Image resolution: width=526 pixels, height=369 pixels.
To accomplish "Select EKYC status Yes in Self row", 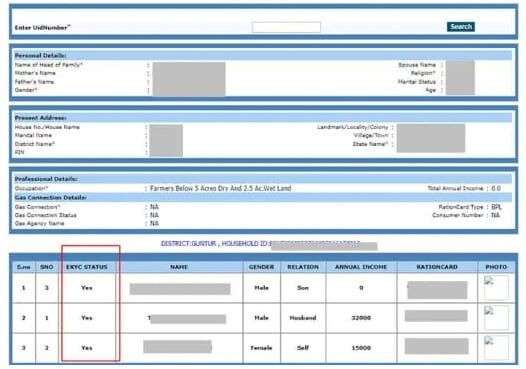I will [x=87, y=348].
